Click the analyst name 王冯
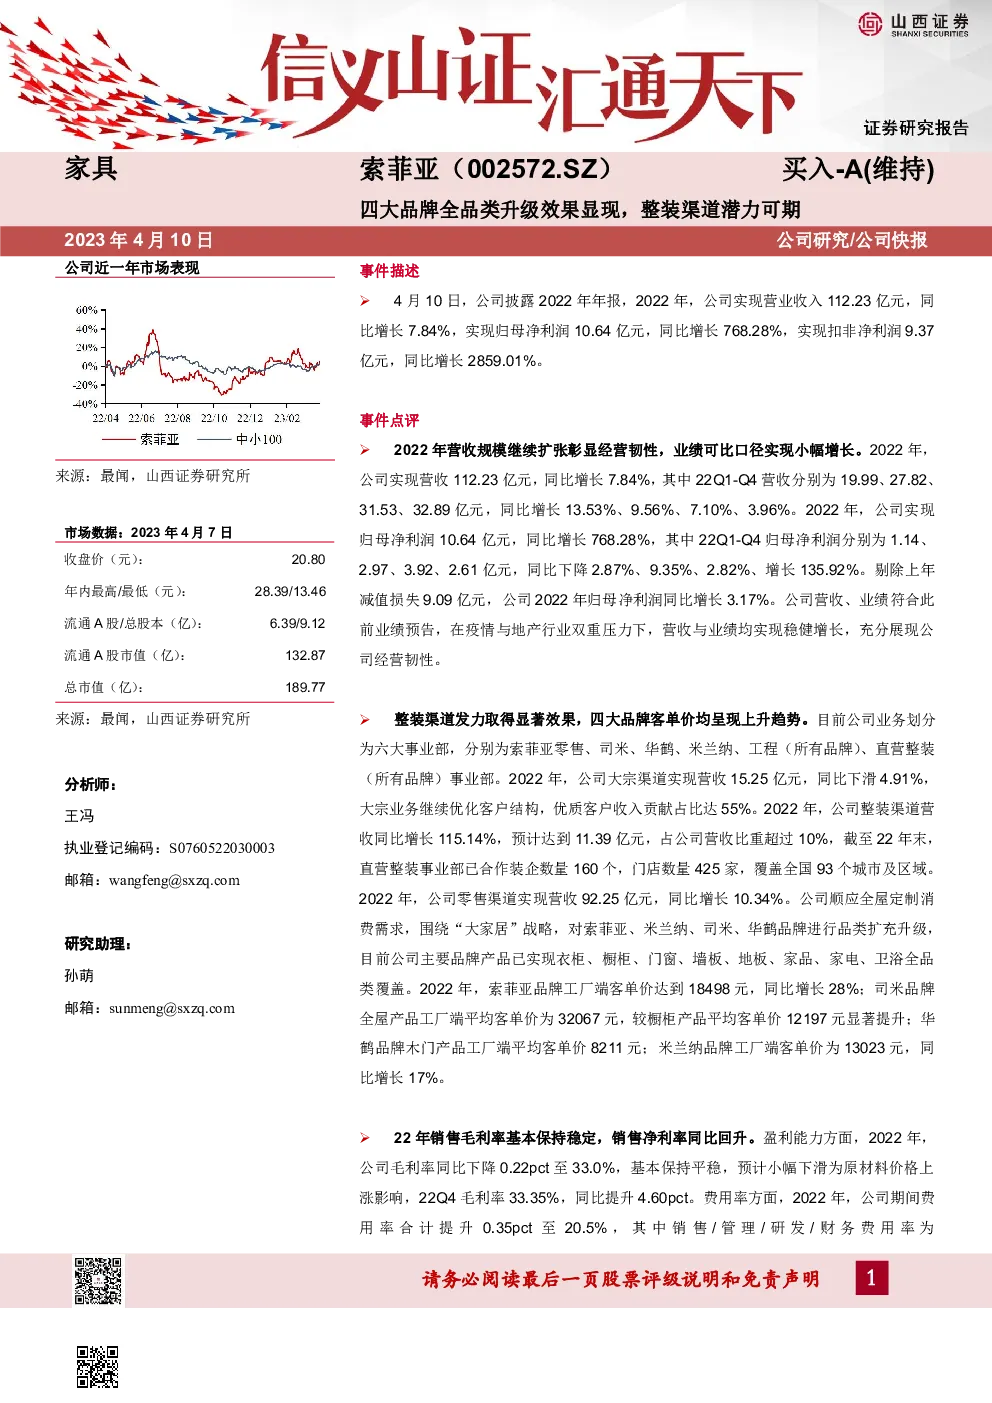Image resolution: width=992 pixels, height=1403 pixels. tap(80, 816)
